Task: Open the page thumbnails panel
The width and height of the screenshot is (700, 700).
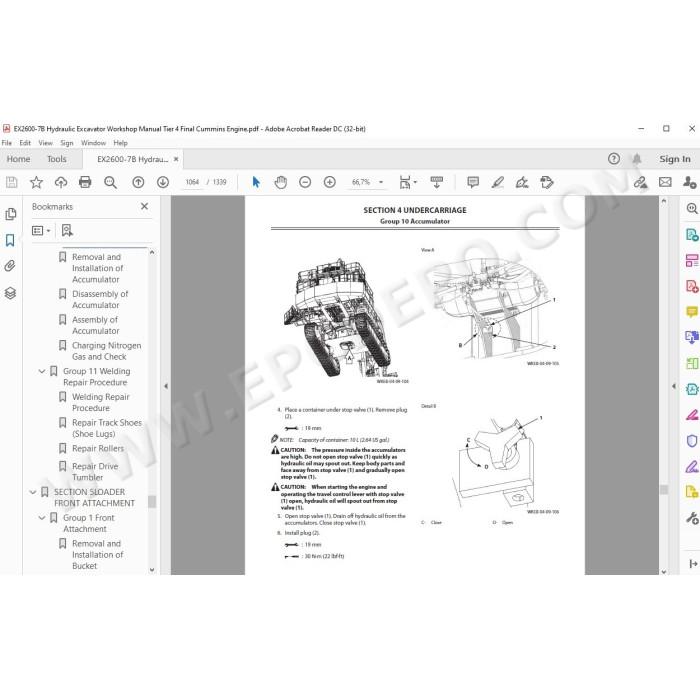Action: [11, 214]
